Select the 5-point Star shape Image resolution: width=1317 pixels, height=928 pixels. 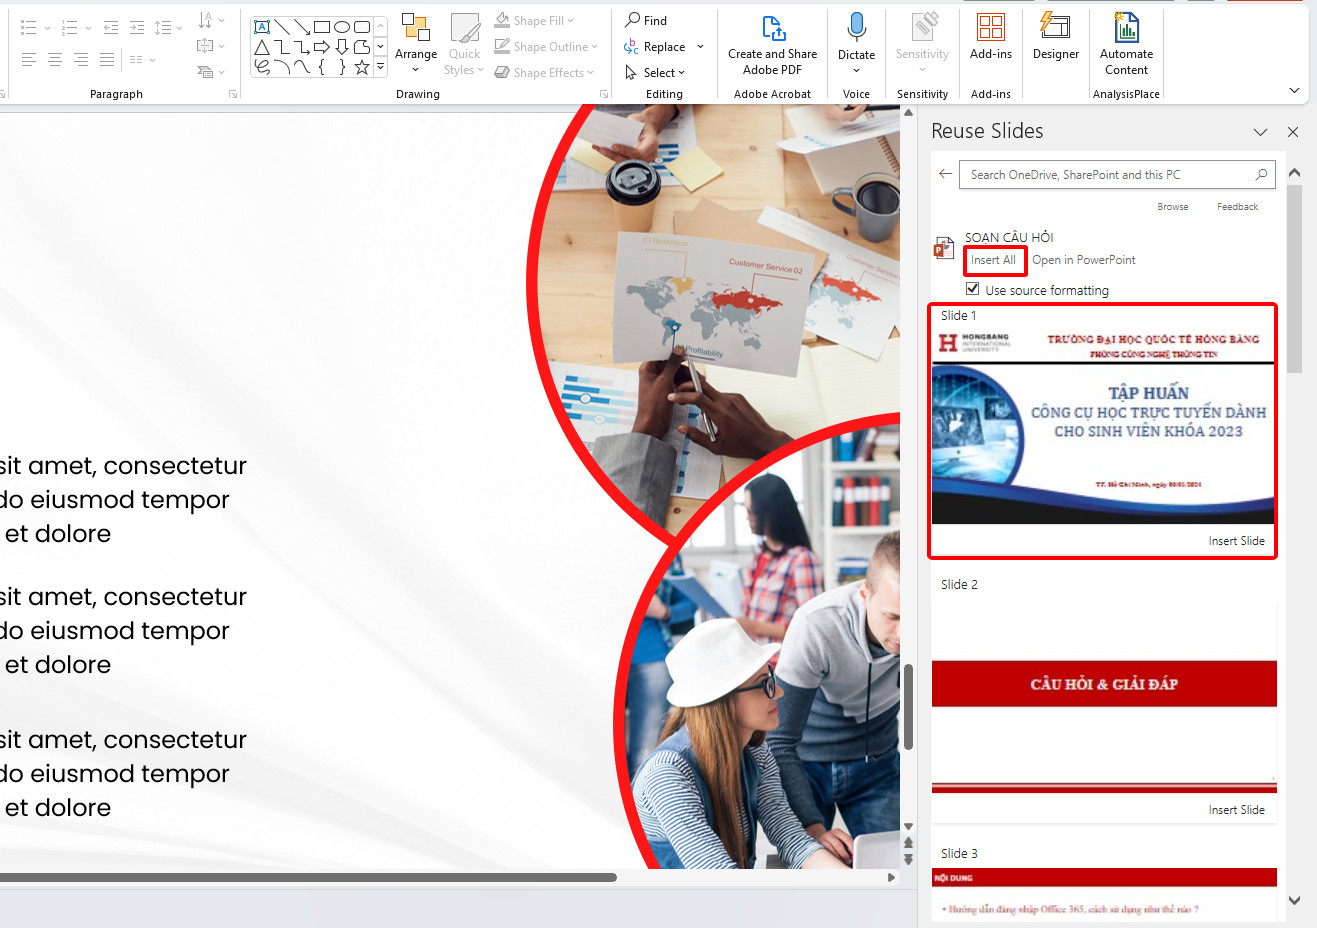[362, 67]
